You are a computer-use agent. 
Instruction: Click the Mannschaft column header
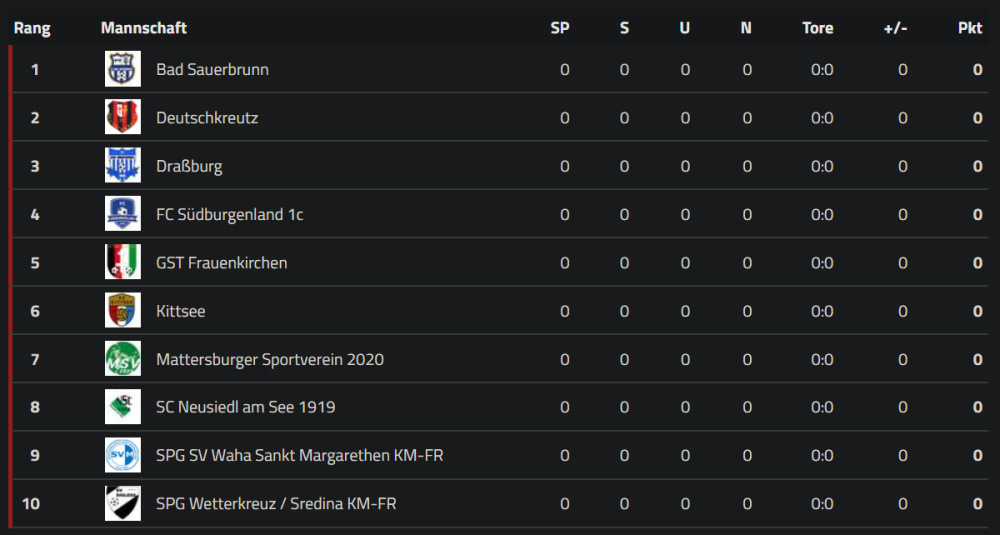pyautogui.click(x=144, y=28)
